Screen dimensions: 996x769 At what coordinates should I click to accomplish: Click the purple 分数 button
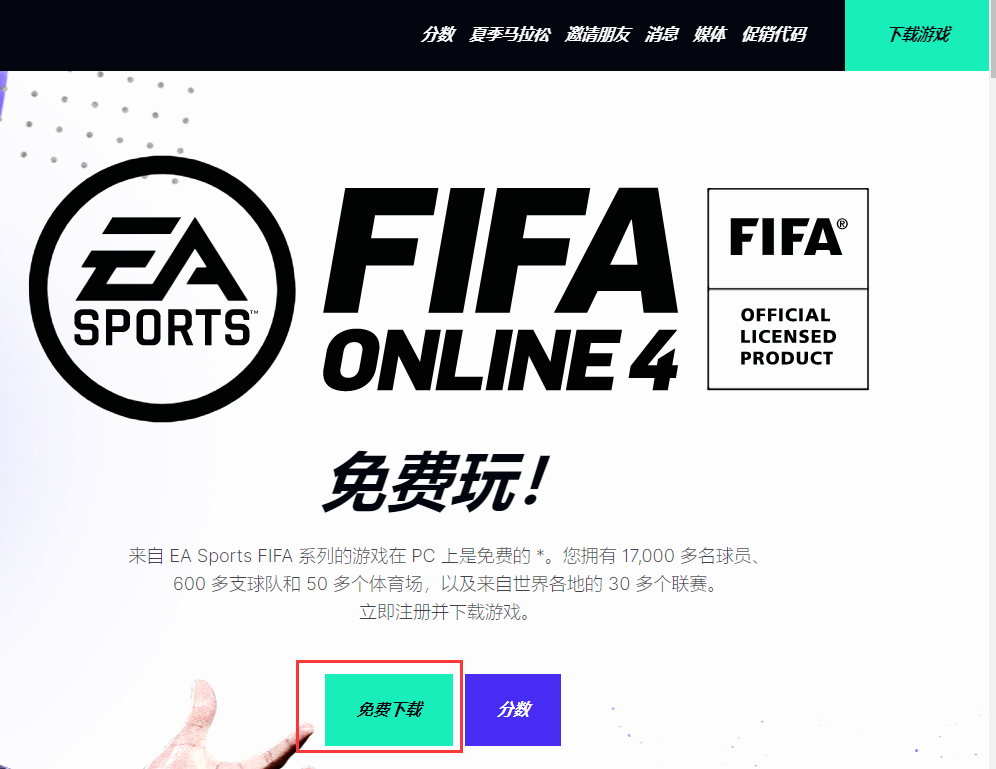click(x=513, y=709)
